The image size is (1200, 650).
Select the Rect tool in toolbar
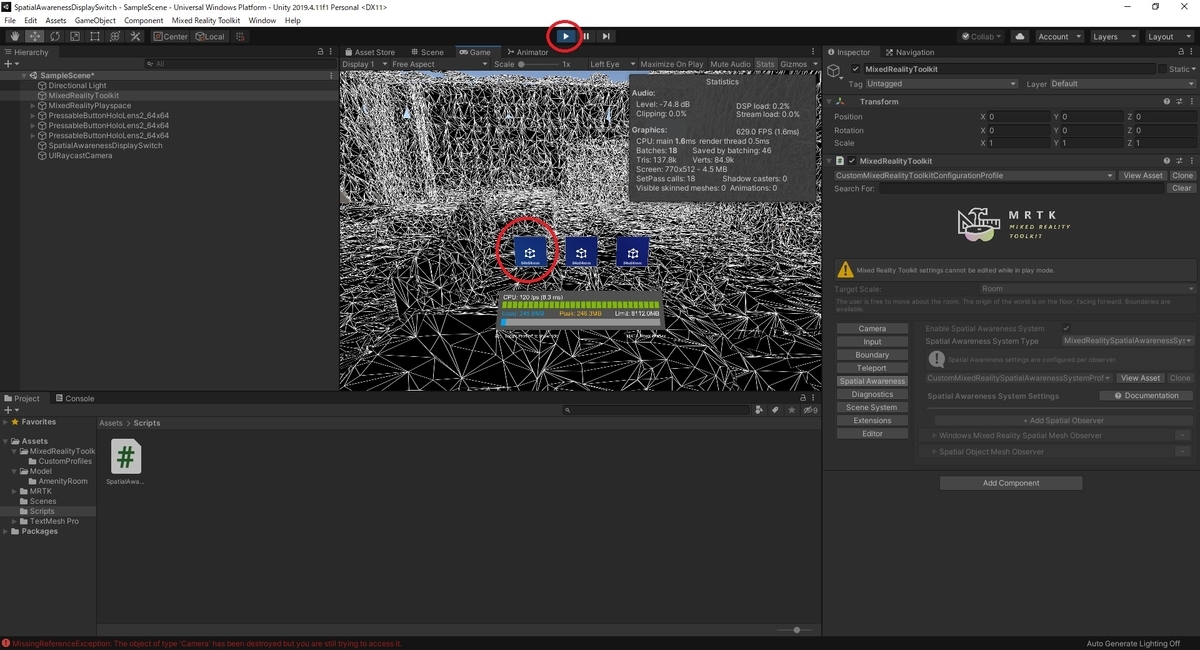coord(94,37)
